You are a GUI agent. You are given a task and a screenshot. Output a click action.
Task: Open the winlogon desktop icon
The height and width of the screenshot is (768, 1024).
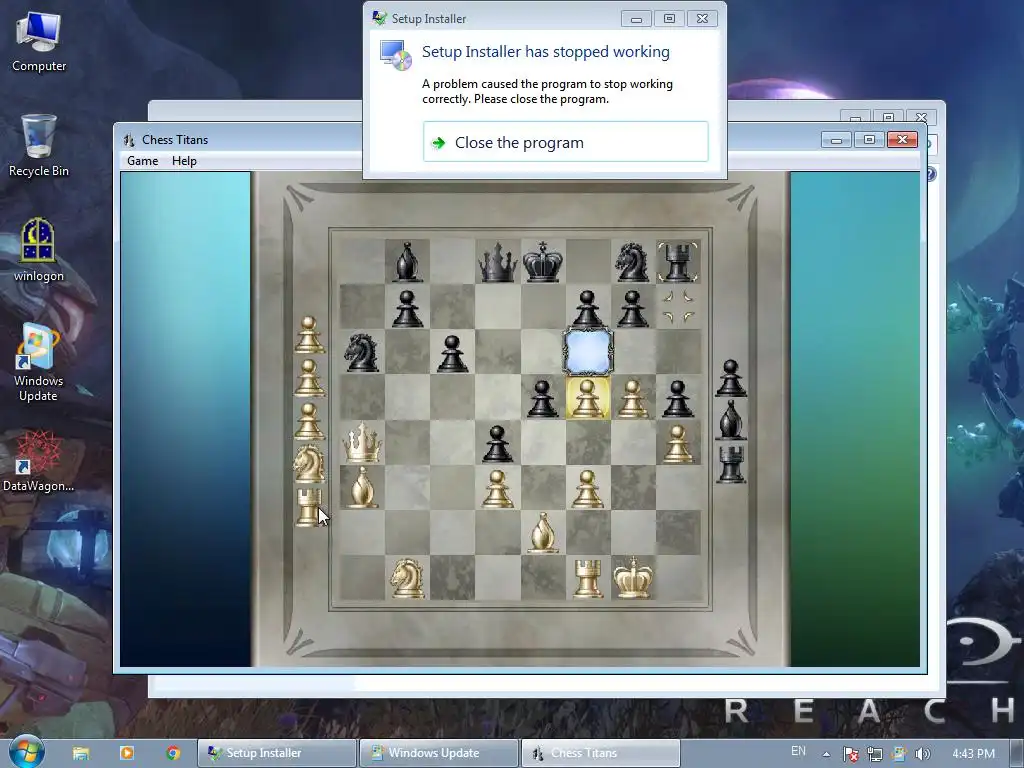[39, 250]
